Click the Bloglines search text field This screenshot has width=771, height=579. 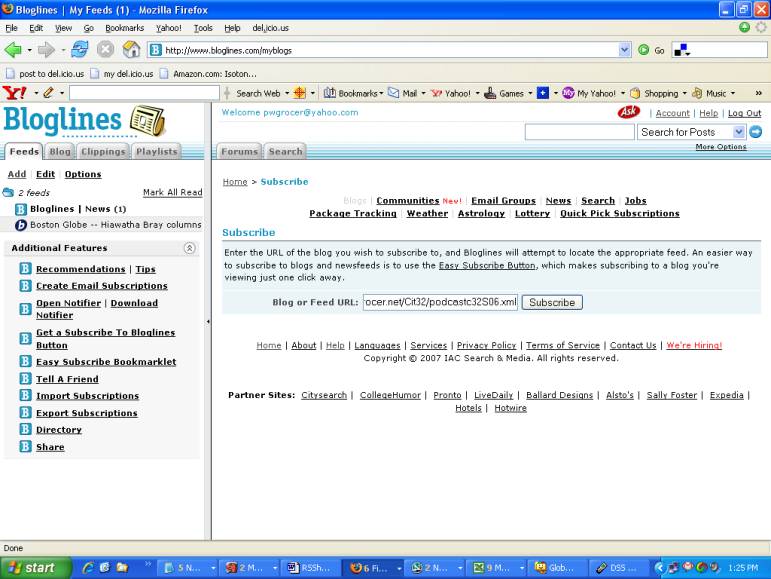[x=580, y=132]
